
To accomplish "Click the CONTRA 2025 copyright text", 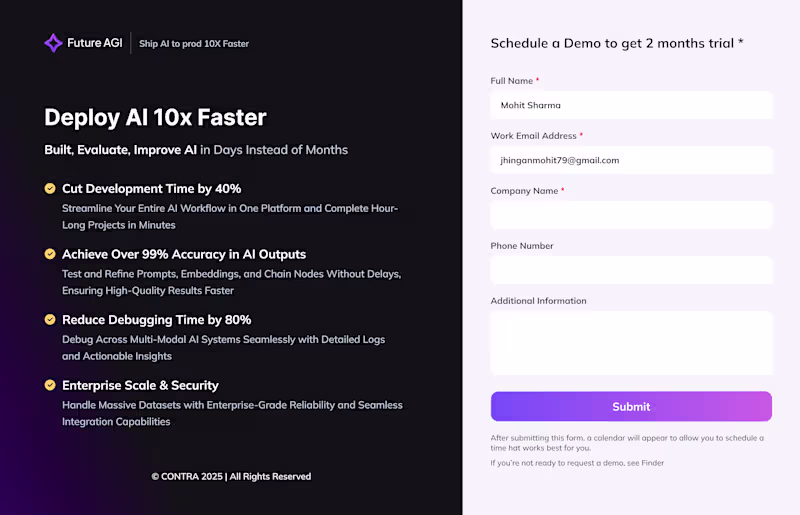I will (x=231, y=476).
